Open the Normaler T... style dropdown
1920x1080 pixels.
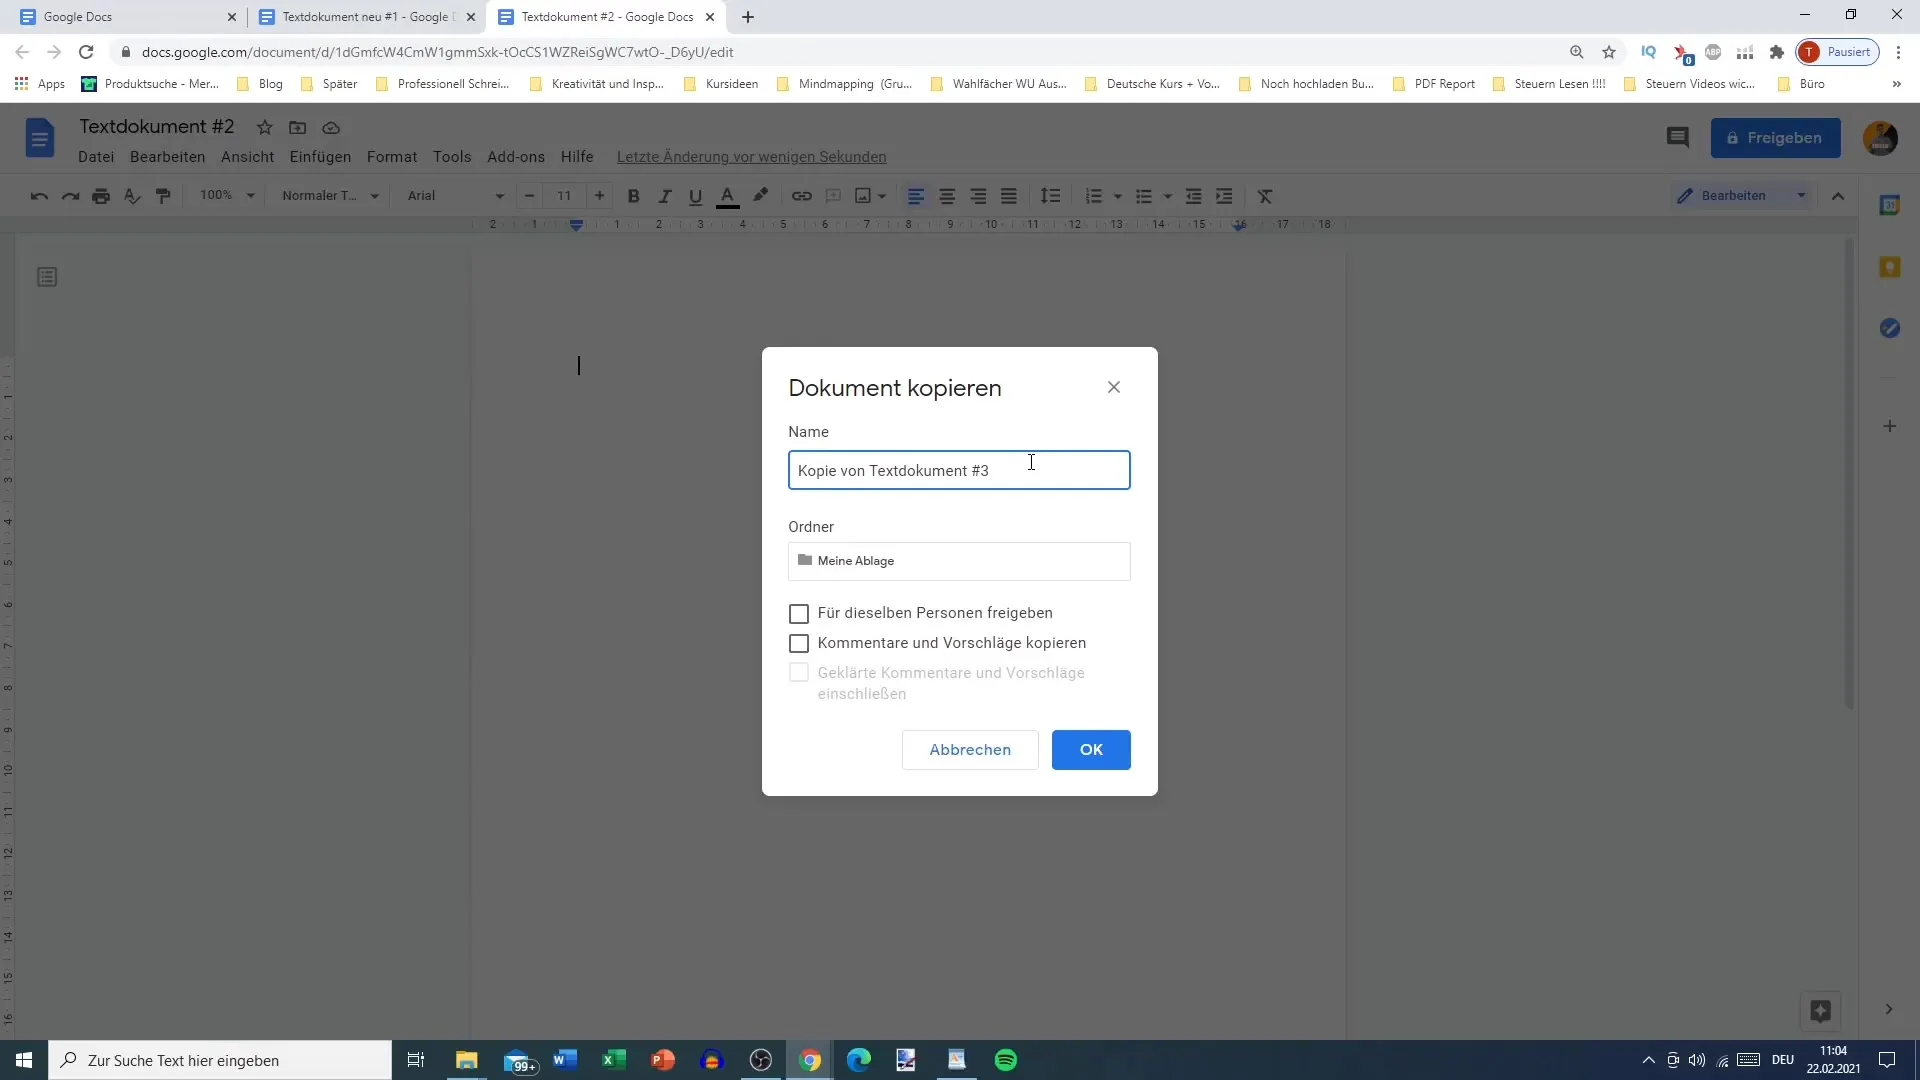point(327,195)
